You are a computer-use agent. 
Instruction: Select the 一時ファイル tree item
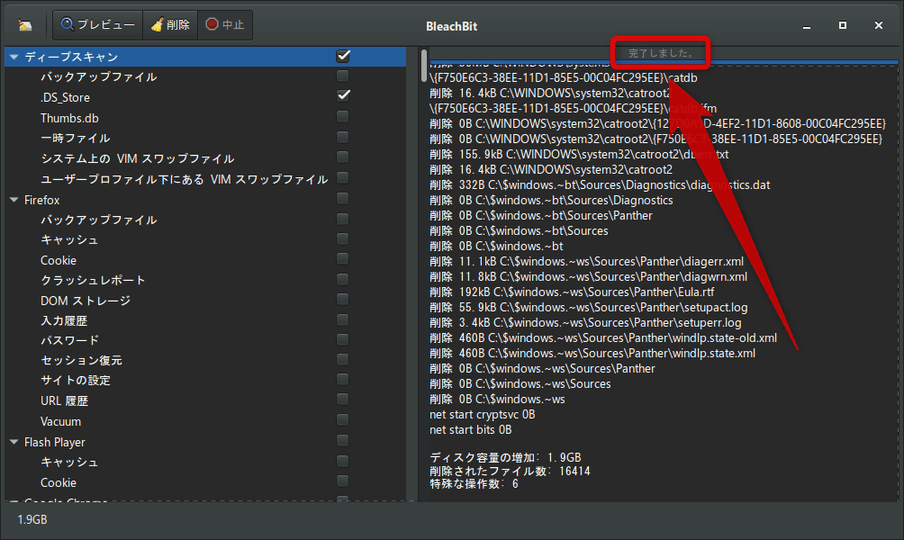point(75,138)
